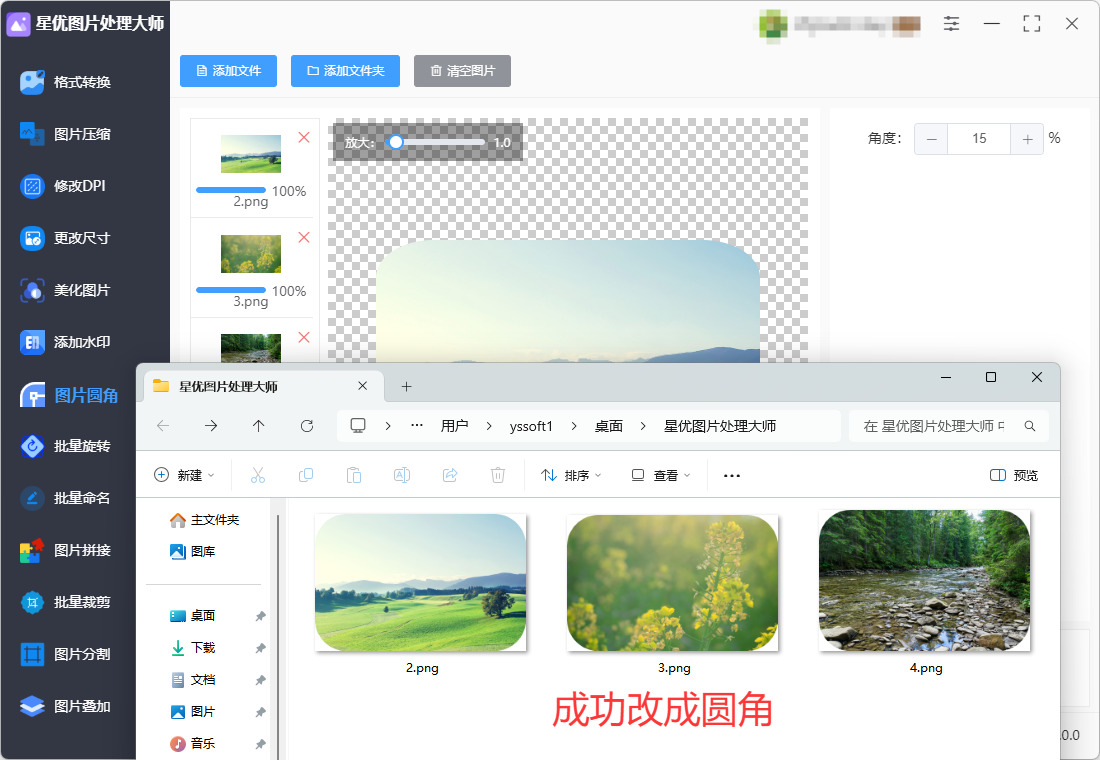1100x760 pixels.
Task: Choose 批量裁剪 batch crop tool
Action: point(66,602)
